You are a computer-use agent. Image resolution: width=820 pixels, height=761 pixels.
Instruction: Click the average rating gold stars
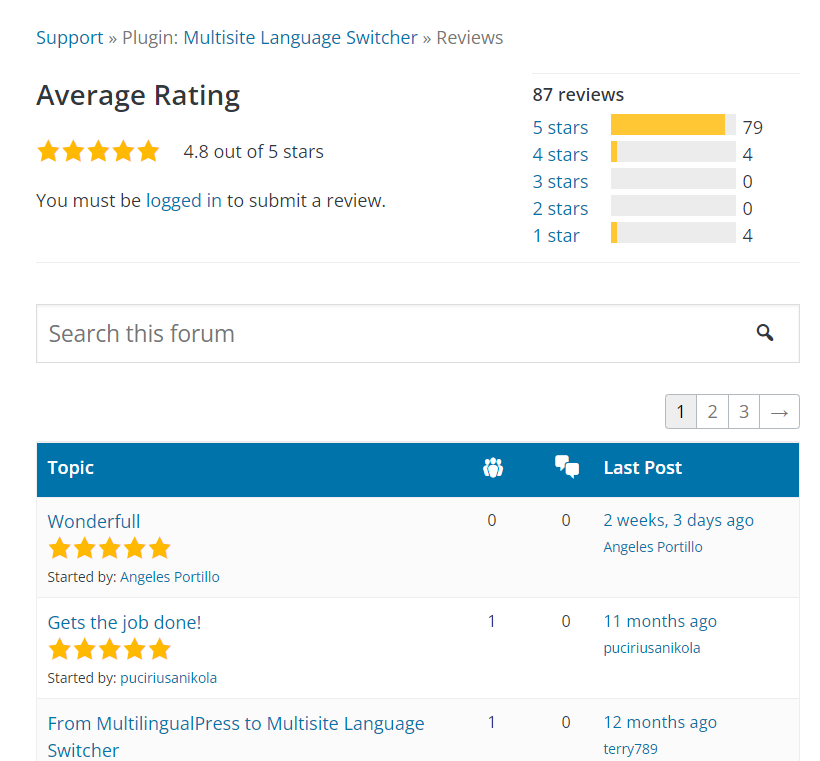point(98,151)
